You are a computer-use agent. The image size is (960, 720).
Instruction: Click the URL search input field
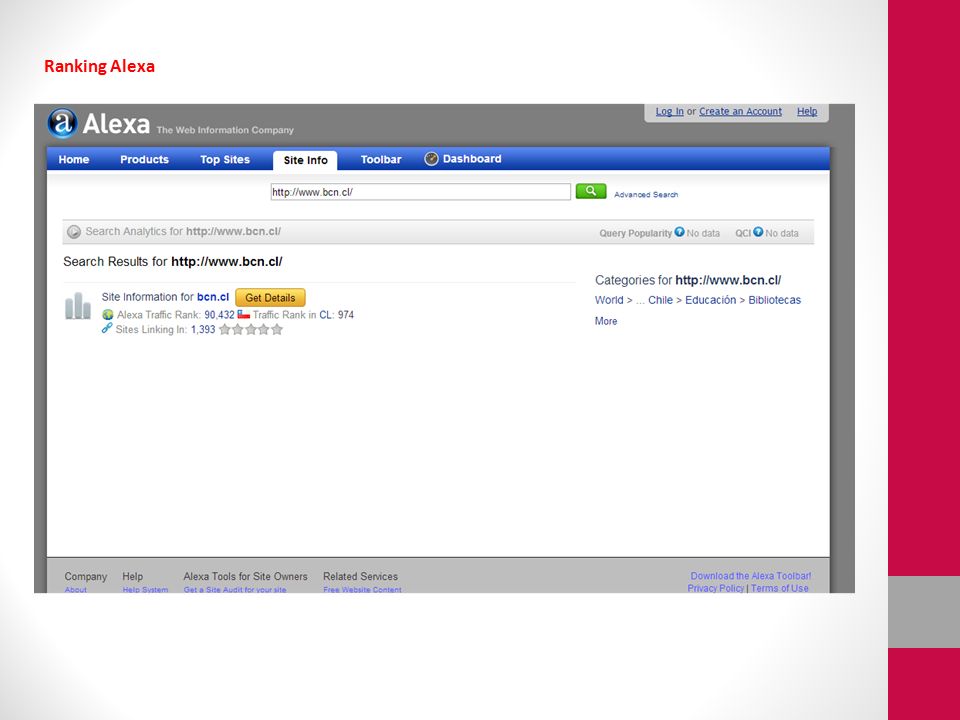tap(421, 192)
